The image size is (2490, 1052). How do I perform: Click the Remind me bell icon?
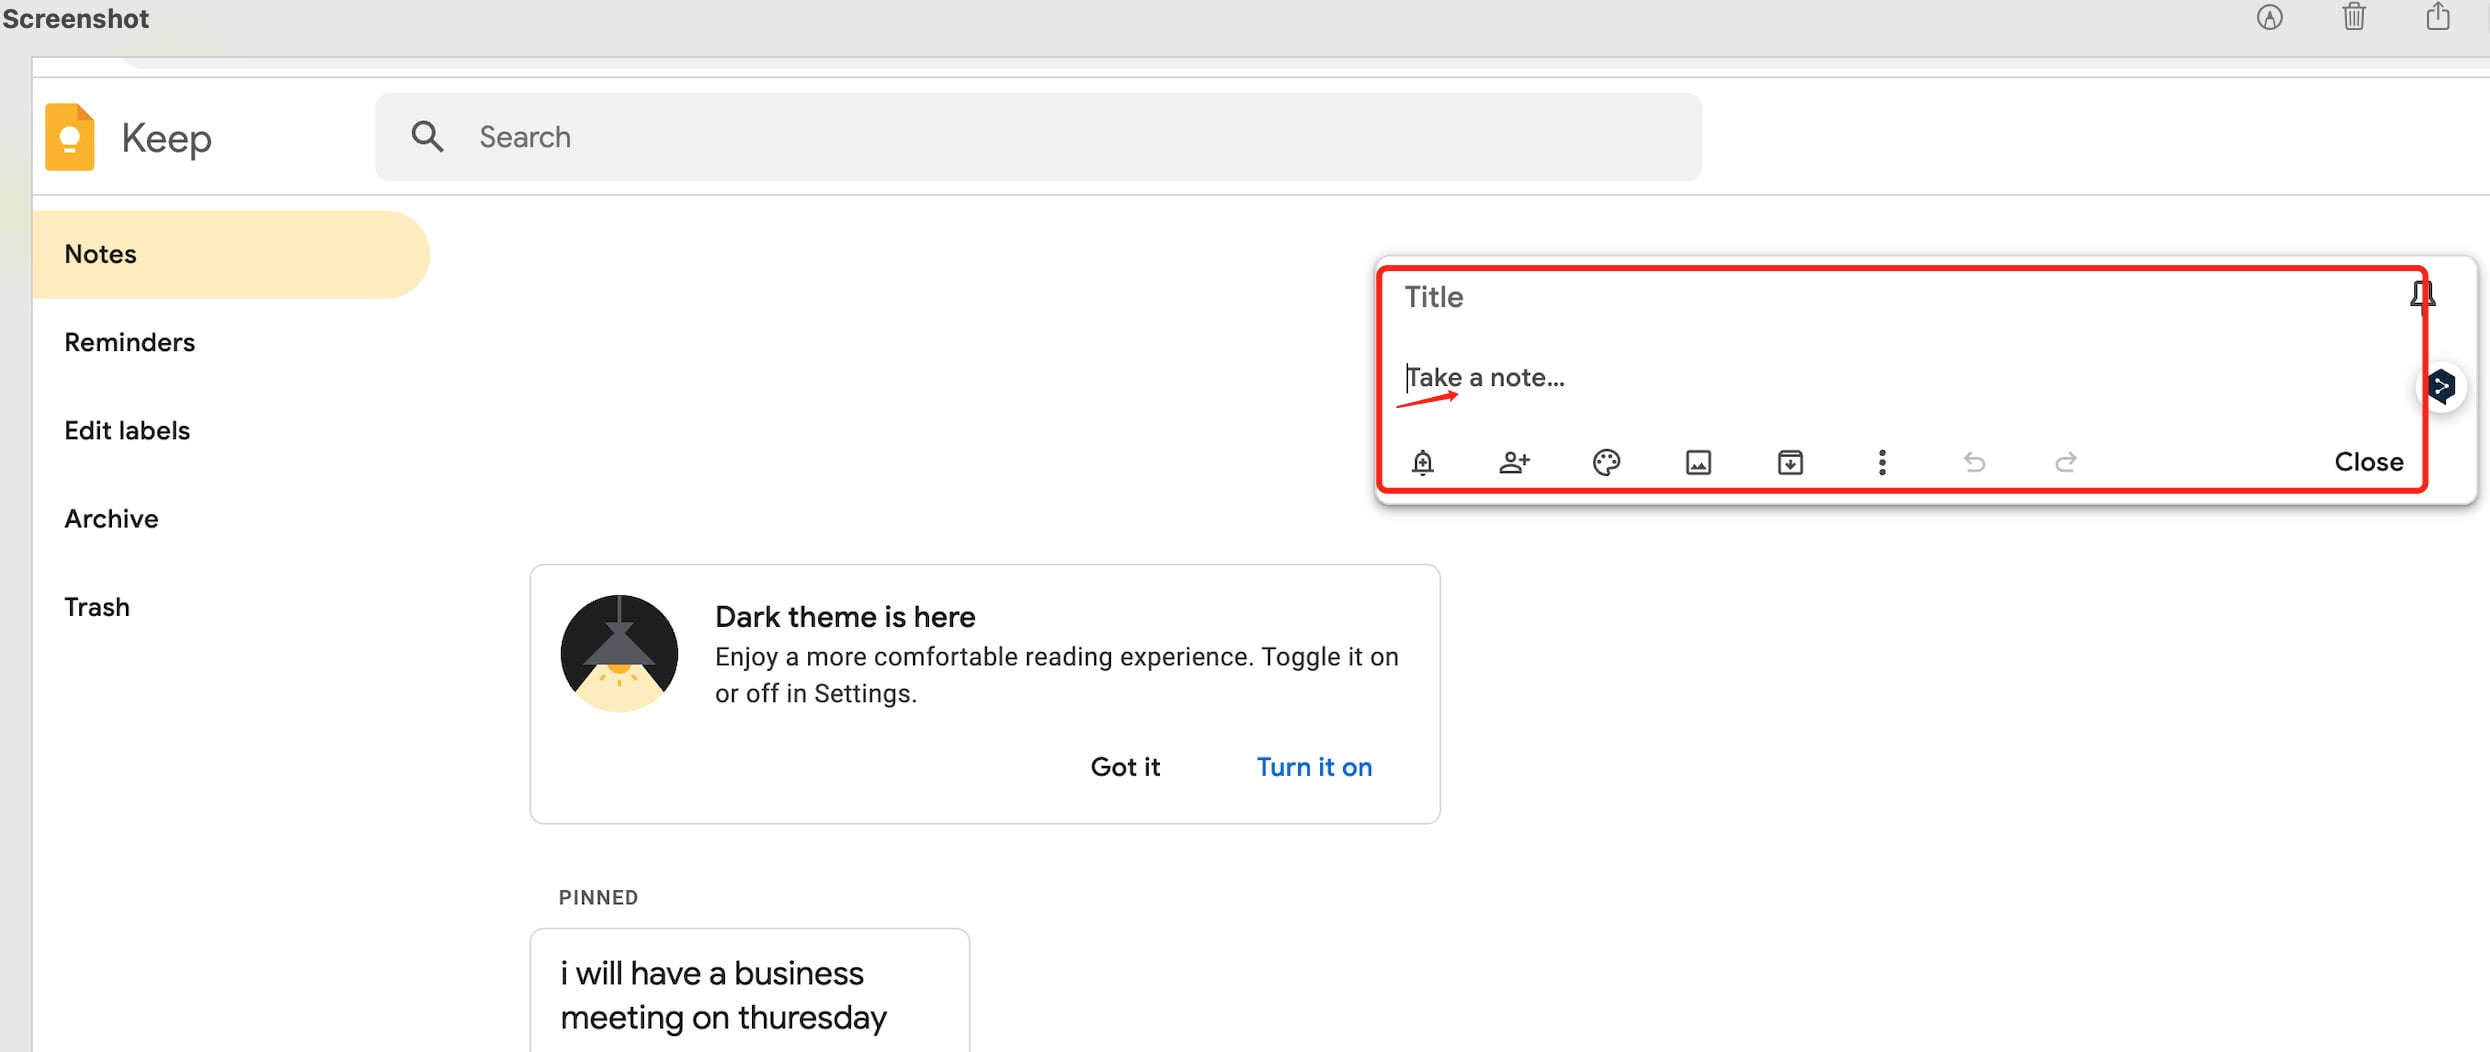(1422, 462)
